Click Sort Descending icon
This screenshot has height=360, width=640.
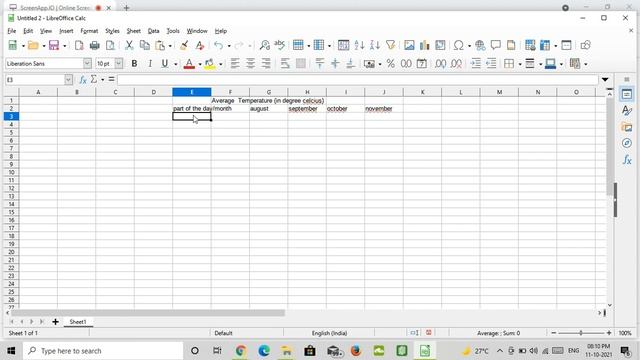click(375, 45)
